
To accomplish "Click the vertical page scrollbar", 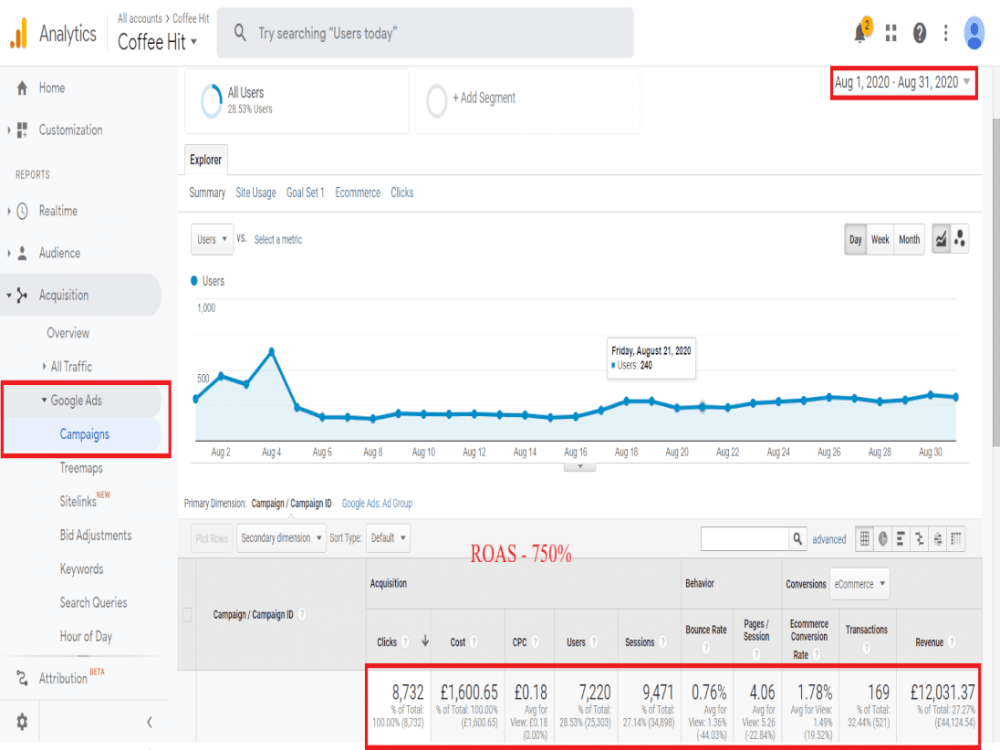I will coord(996,281).
